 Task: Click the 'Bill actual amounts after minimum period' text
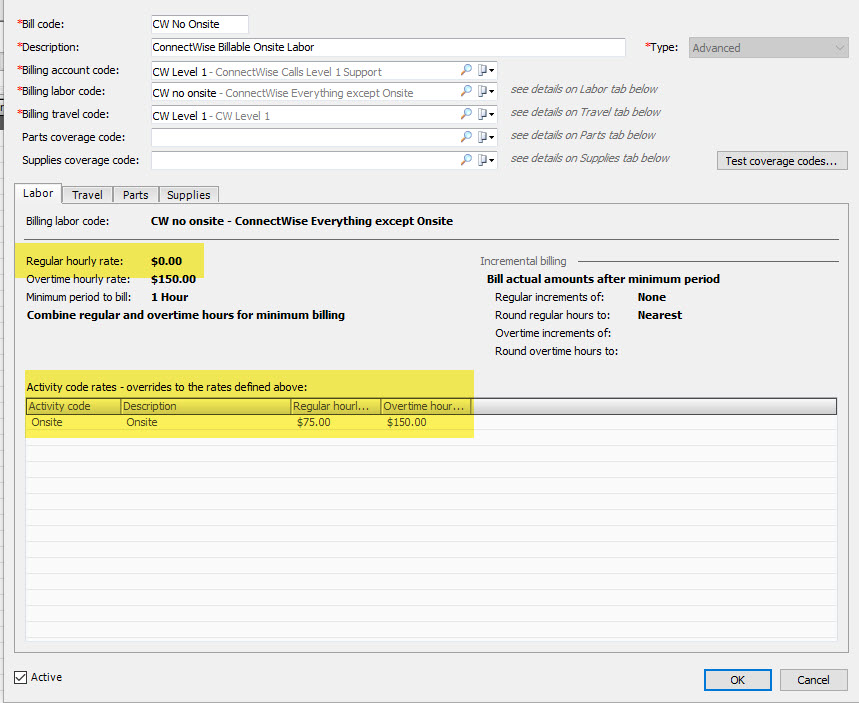[x=603, y=279]
